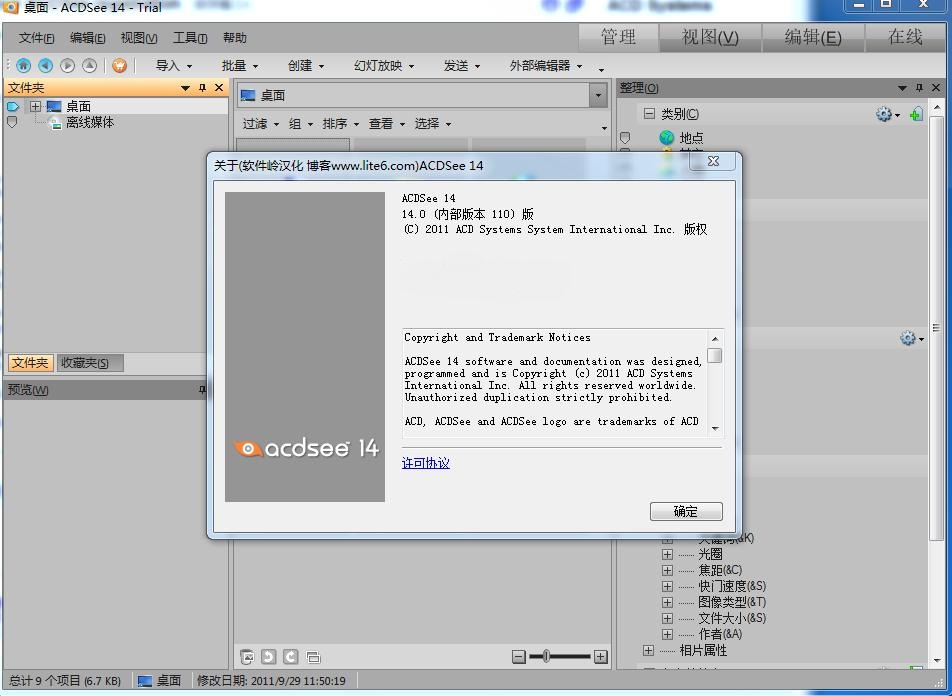
Task: Pin the 预览 panel with pushpin icon
Action: tap(202, 390)
